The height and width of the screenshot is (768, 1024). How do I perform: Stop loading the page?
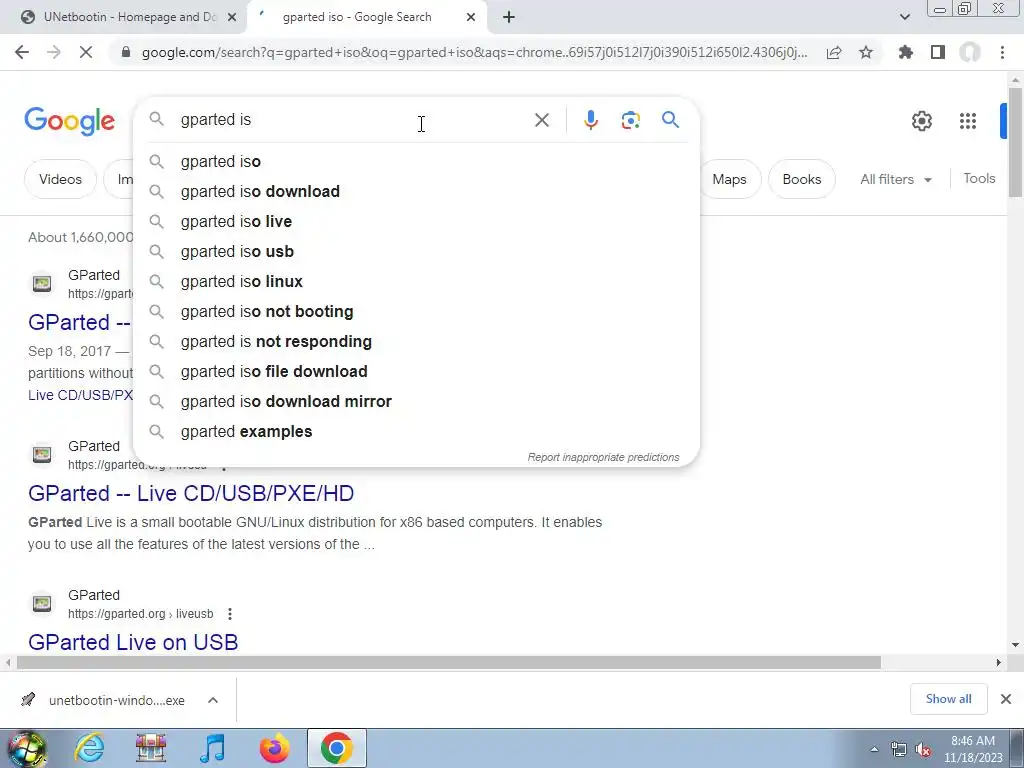(86, 52)
